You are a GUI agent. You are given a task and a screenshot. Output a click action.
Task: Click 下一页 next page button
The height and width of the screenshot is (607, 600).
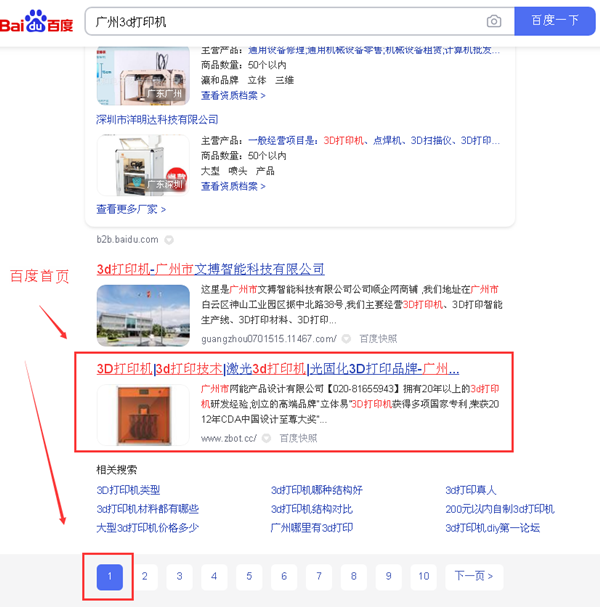point(474,576)
